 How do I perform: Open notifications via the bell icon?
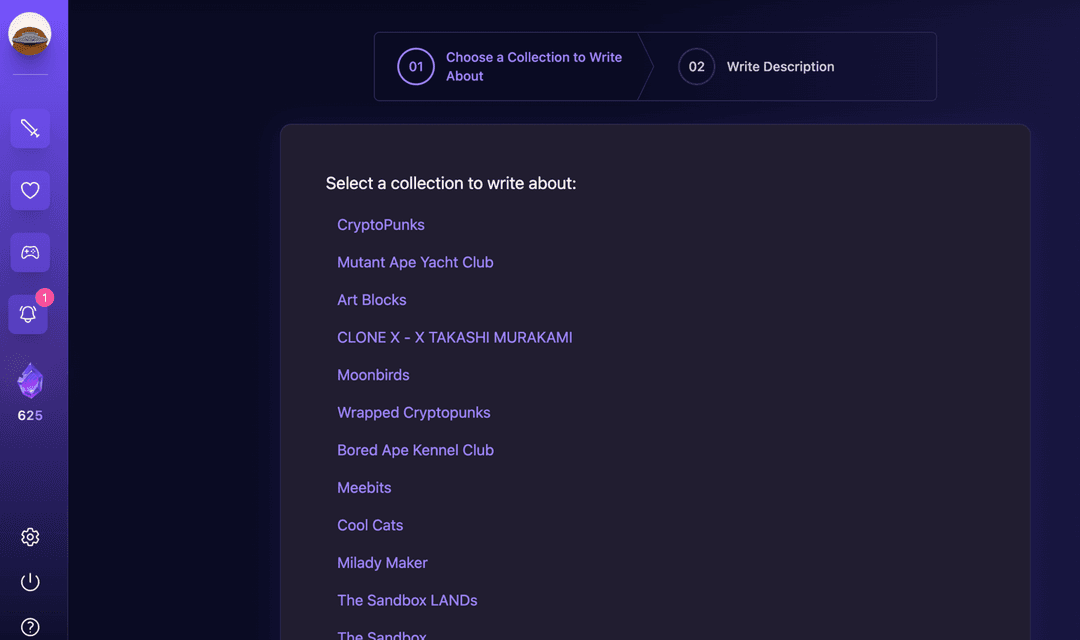point(30,314)
